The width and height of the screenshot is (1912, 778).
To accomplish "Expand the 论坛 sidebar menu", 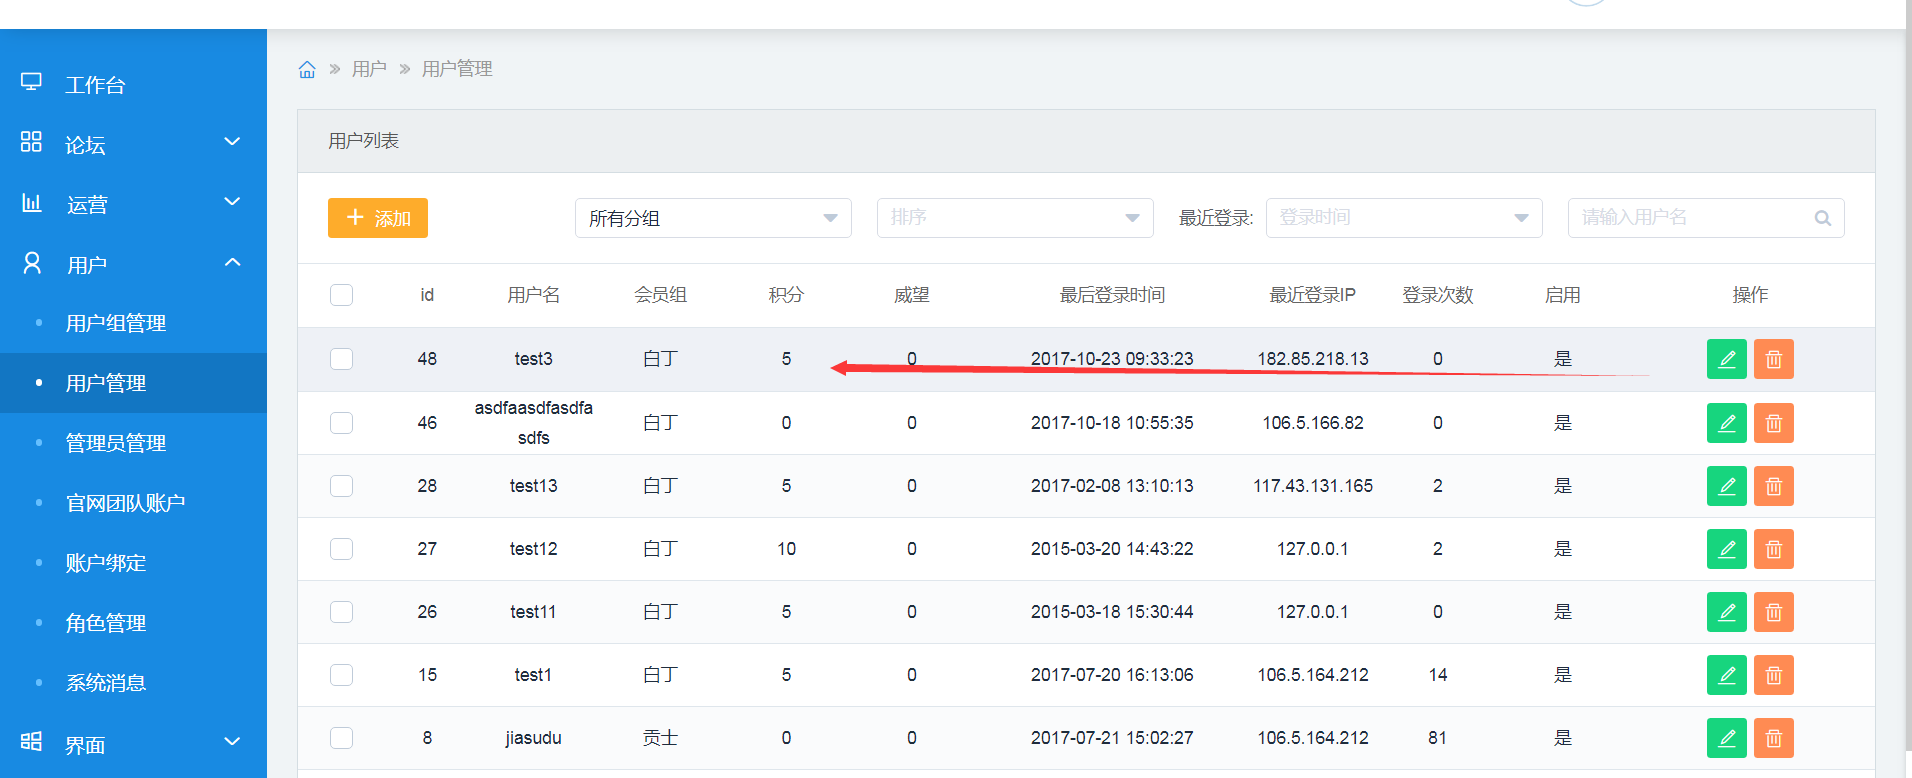I will tap(133, 144).
